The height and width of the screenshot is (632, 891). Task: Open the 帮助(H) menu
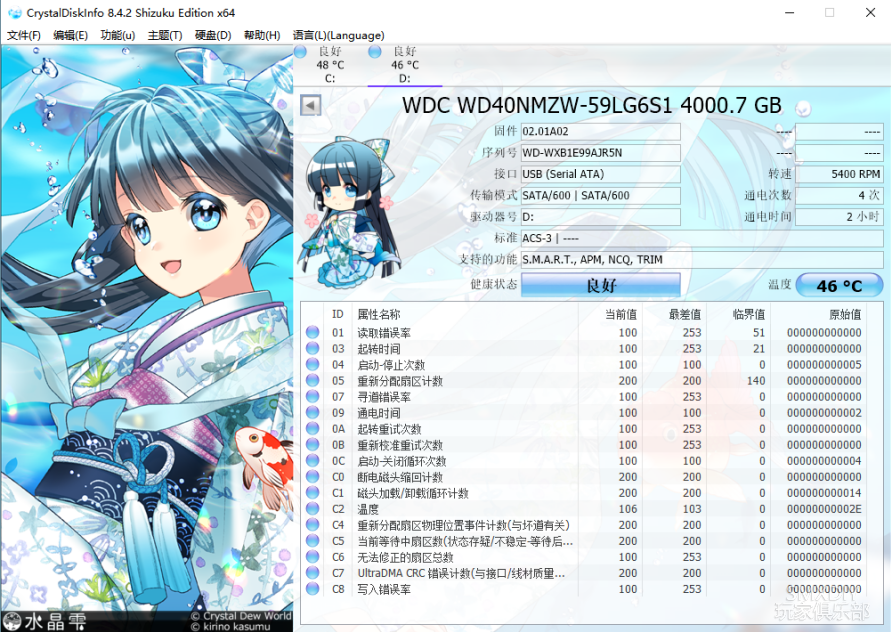point(262,35)
